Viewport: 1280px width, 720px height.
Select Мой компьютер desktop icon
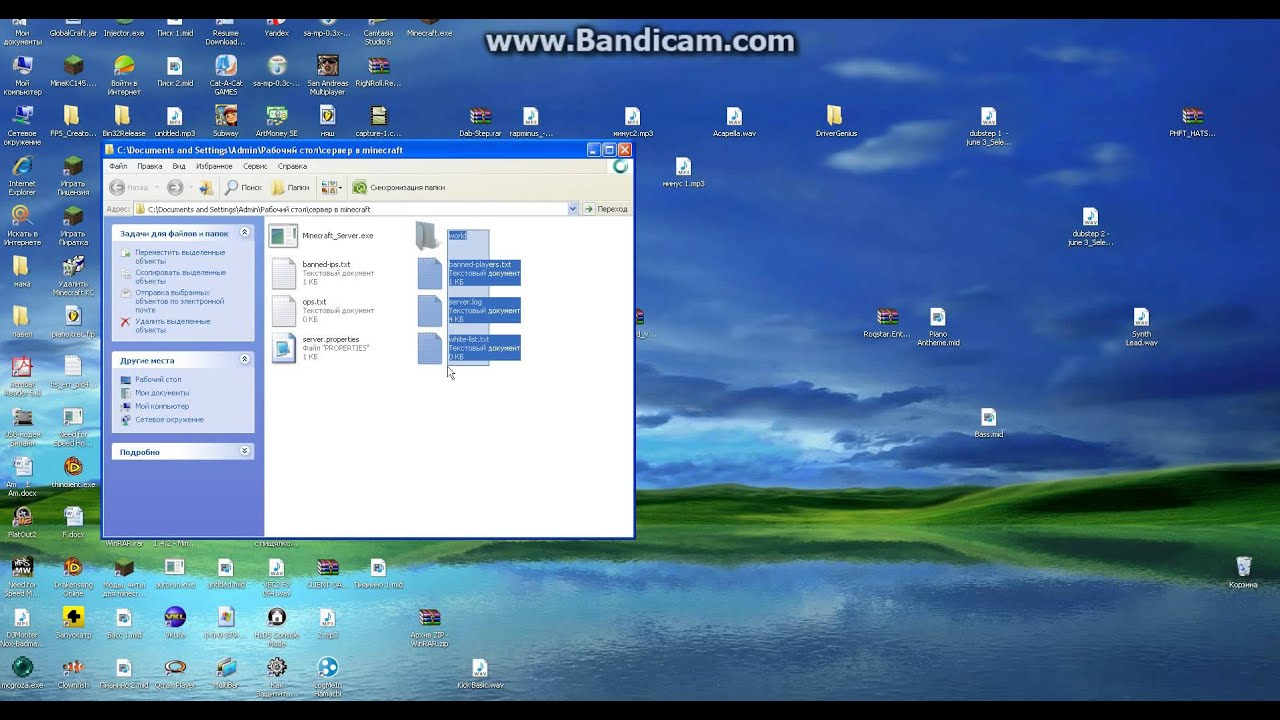21,76
